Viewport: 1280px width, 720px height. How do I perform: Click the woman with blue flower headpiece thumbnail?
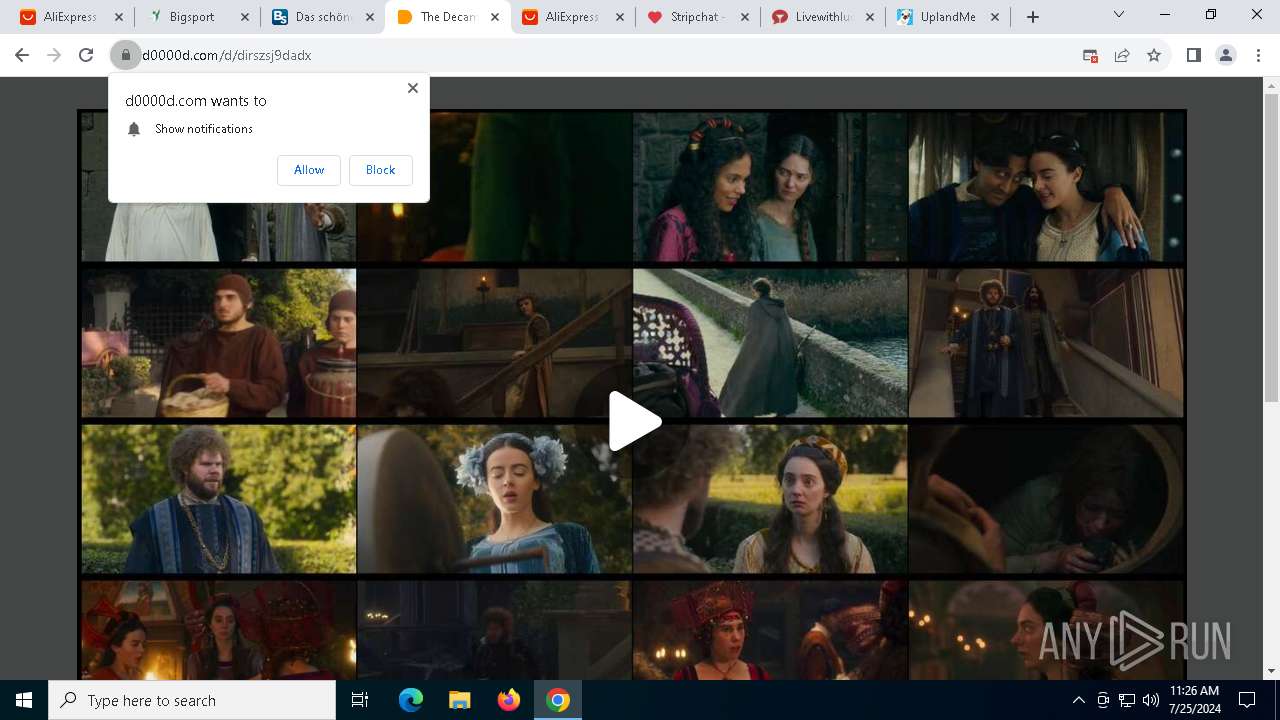tap(494, 498)
